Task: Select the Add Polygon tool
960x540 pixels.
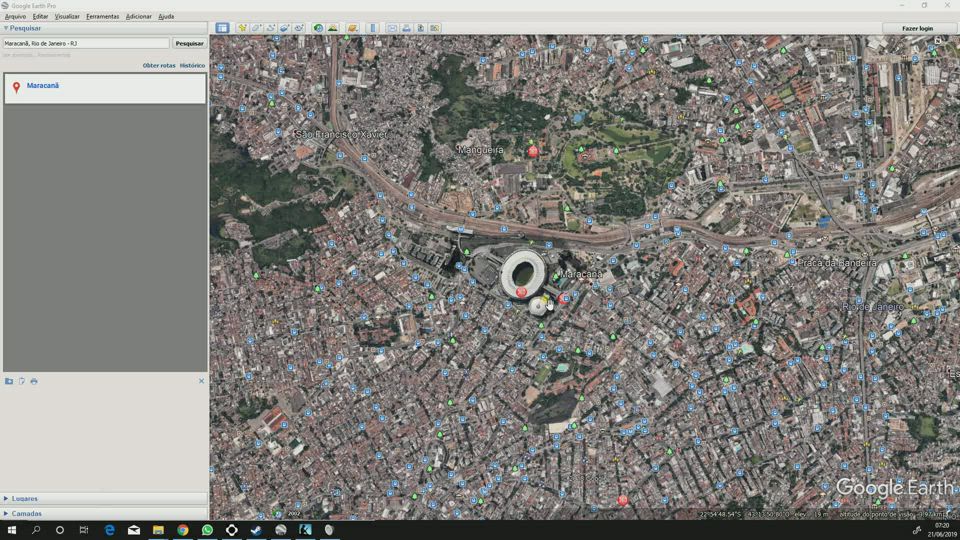Action: (x=256, y=28)
